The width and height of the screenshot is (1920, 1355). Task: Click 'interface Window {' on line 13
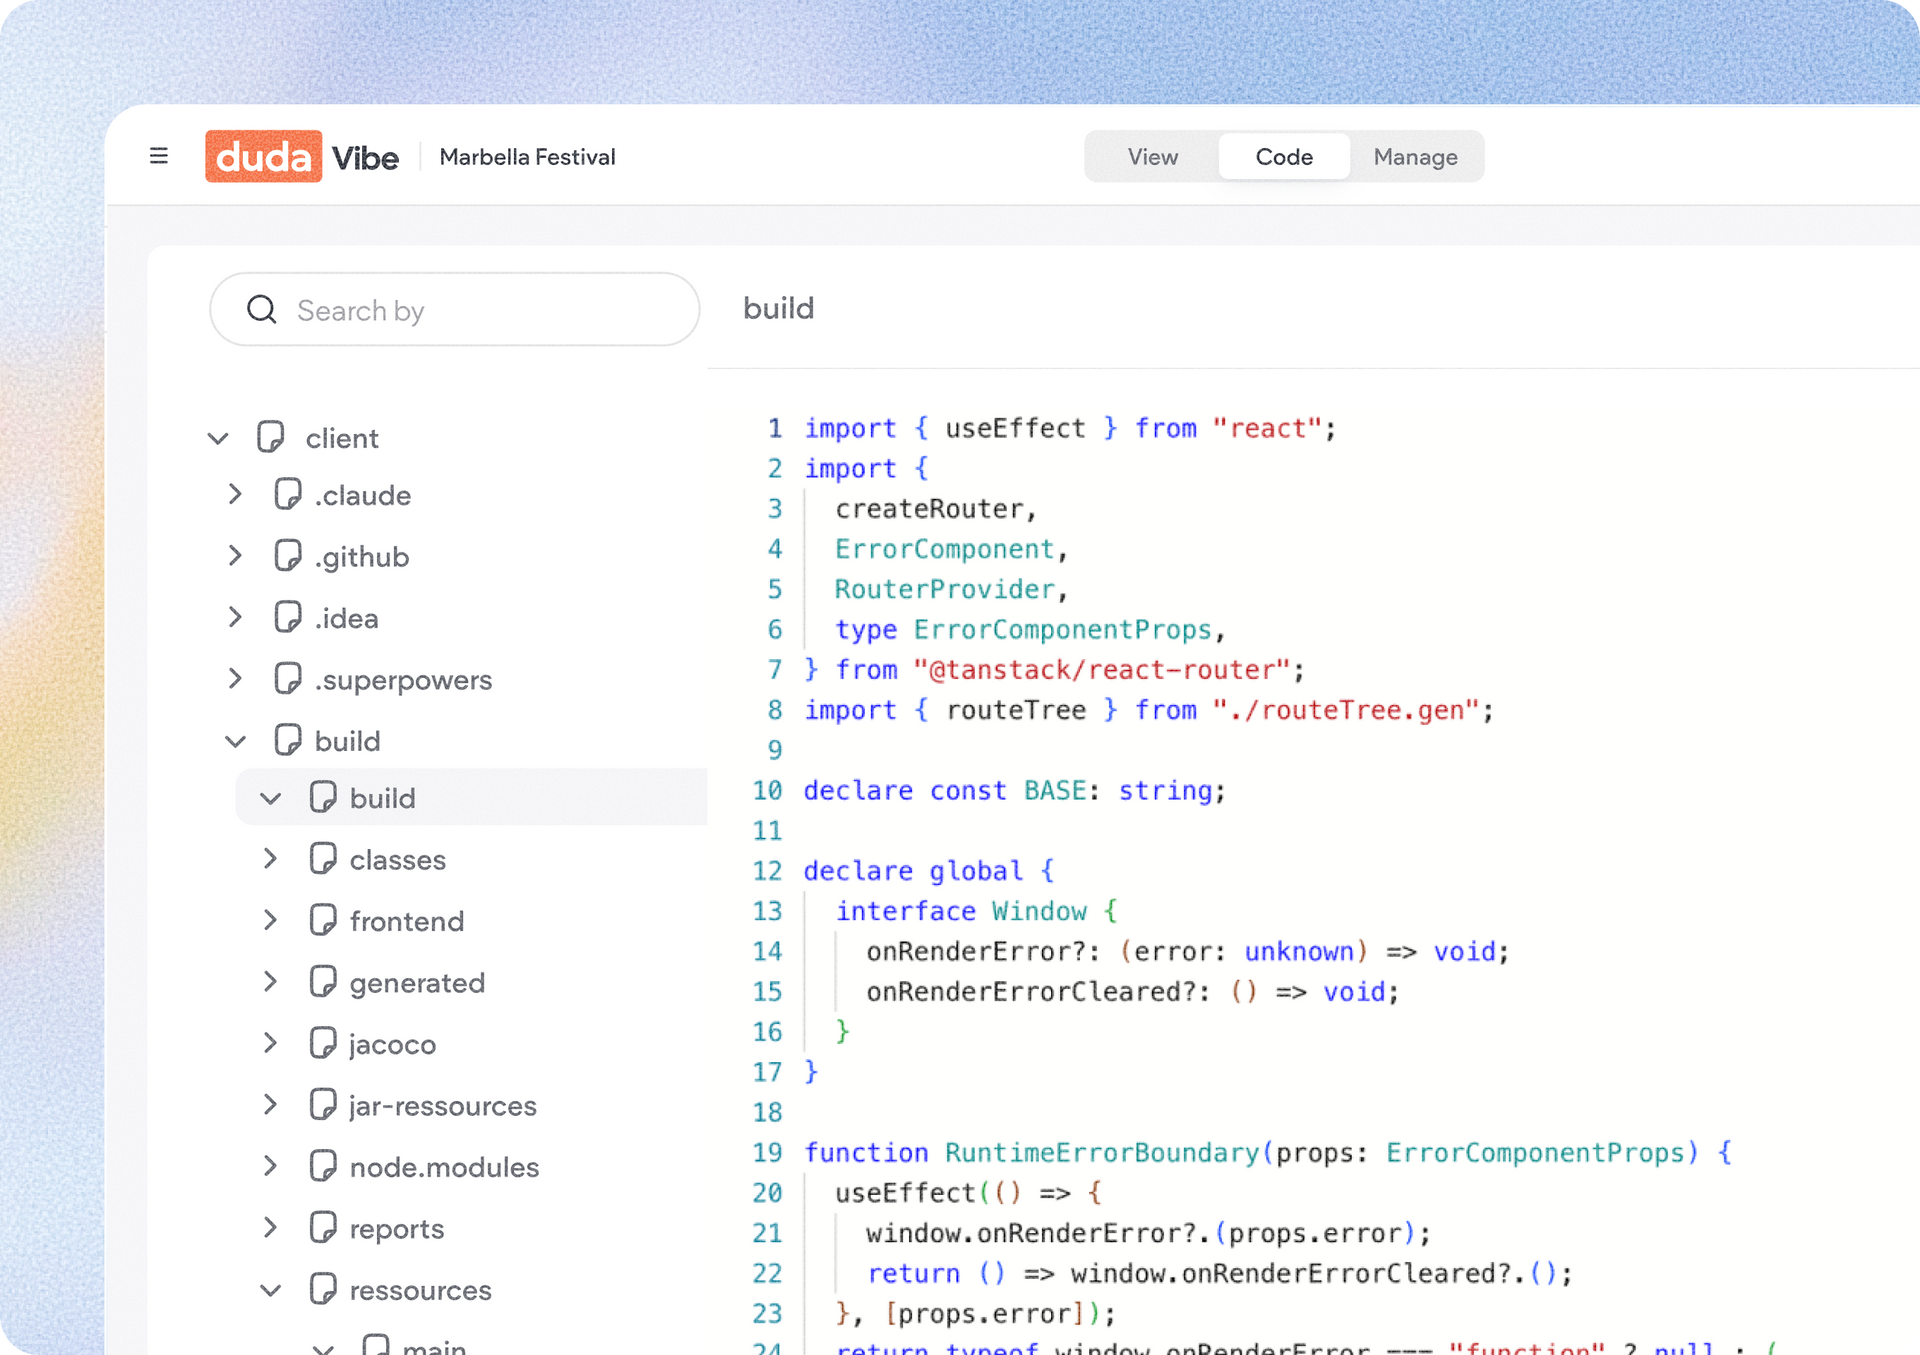[x=976, y=911]
